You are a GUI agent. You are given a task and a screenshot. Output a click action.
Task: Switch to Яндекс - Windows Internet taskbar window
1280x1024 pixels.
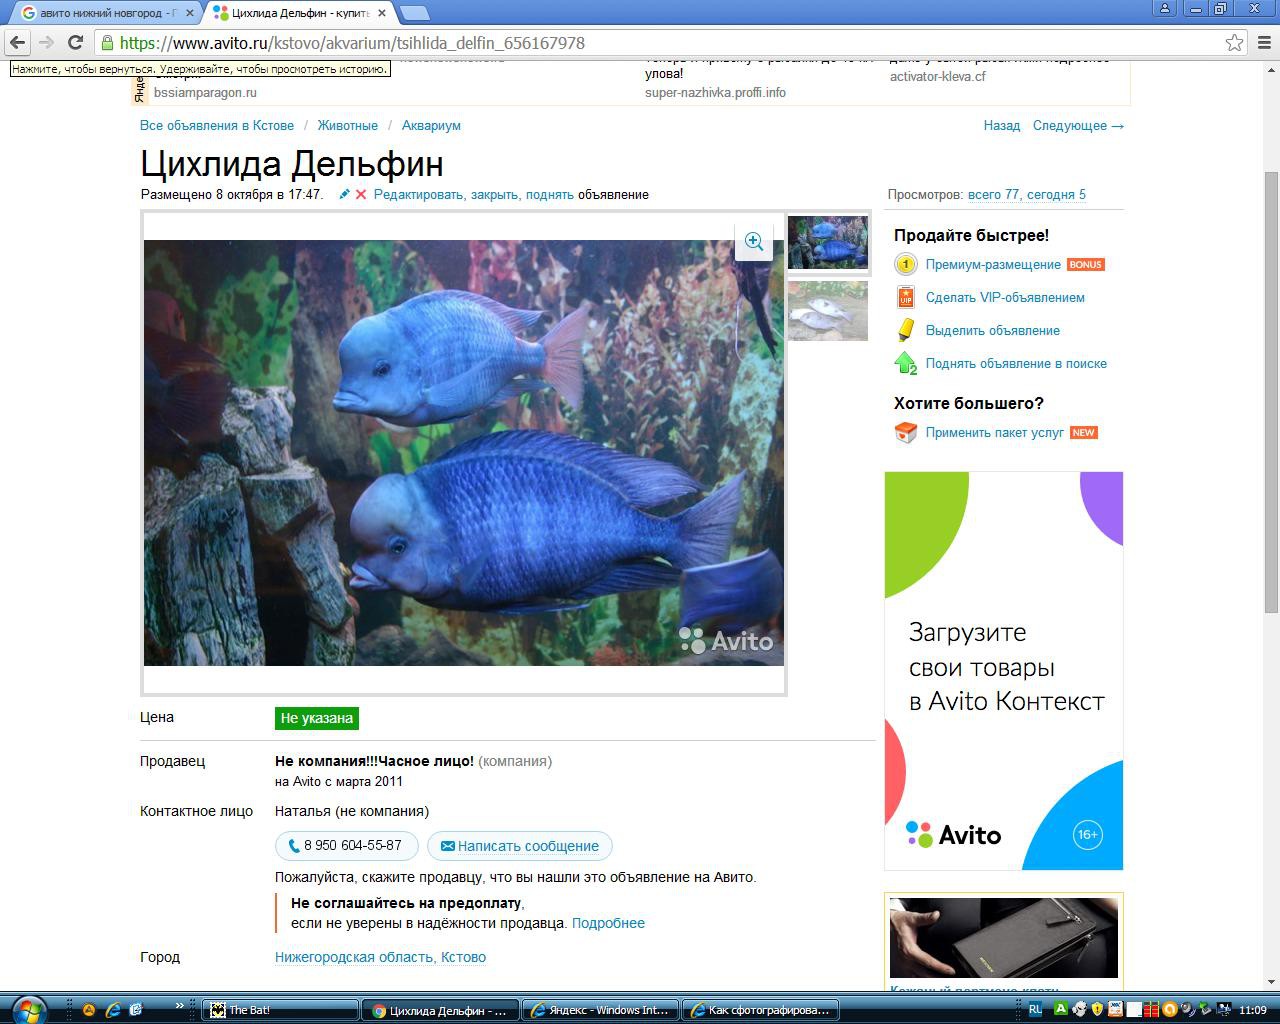click(x=600, y=1010)
